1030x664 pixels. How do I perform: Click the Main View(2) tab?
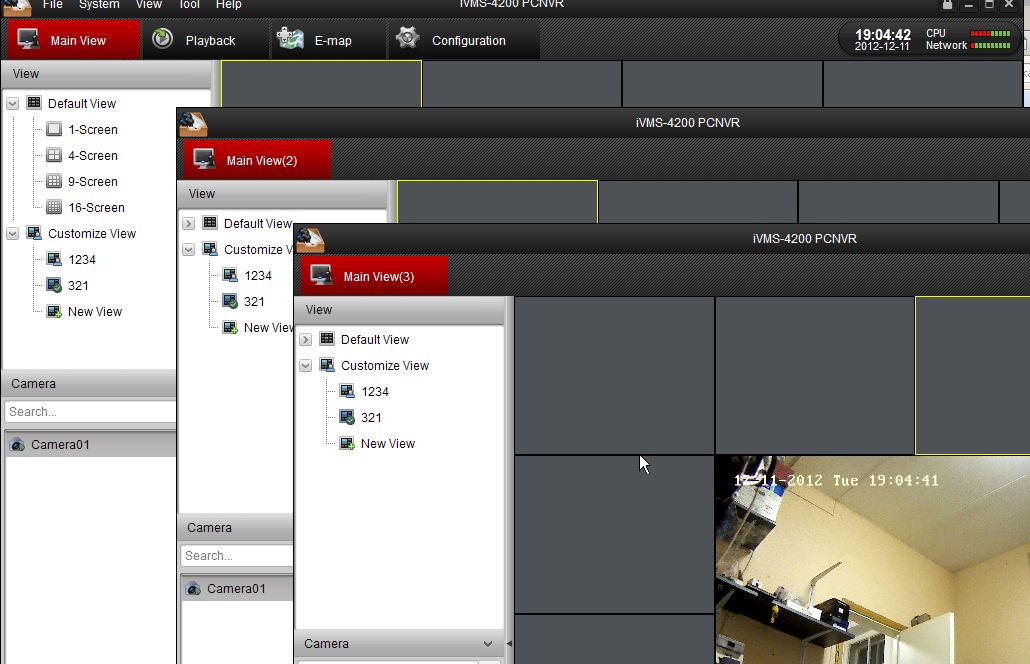click(258, 160)
